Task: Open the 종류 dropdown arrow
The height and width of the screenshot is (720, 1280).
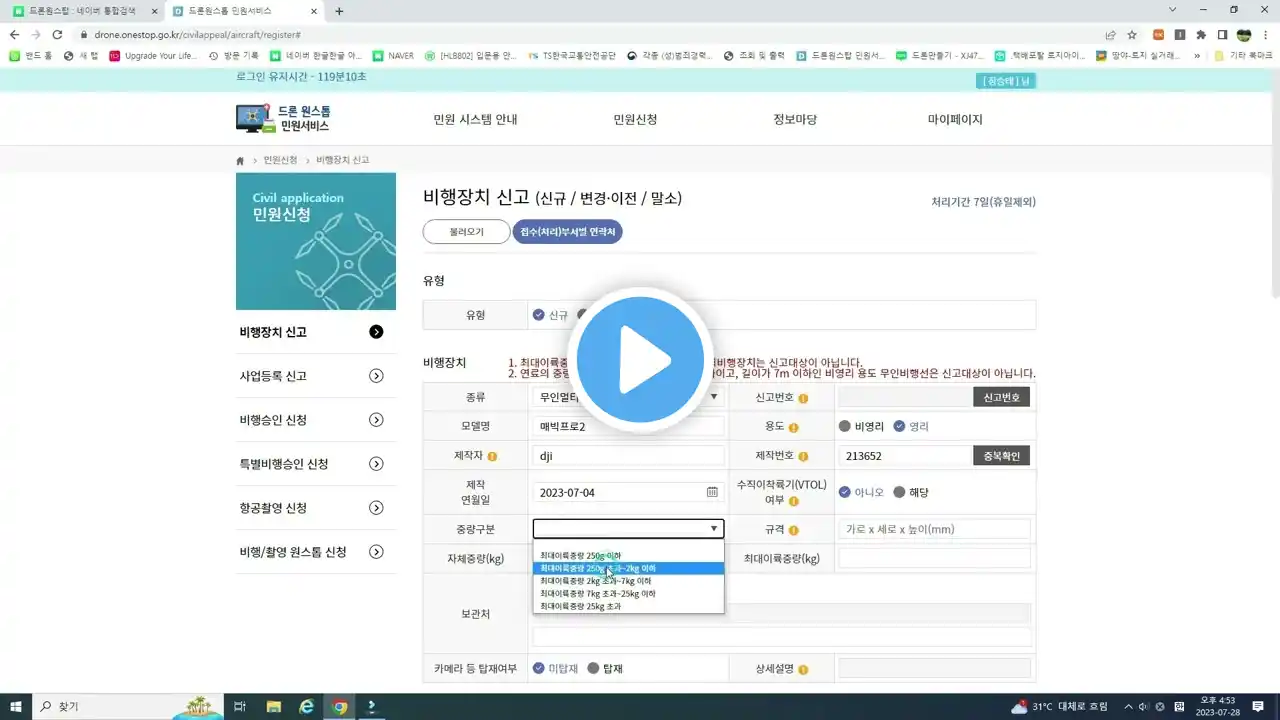Action: tap(714, 397)
